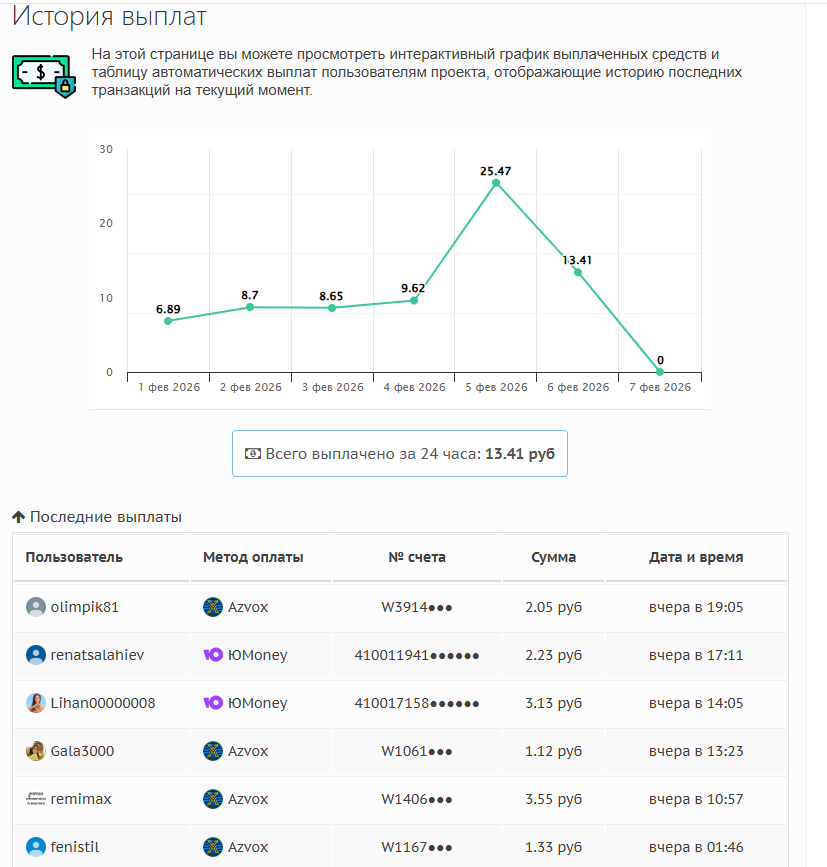Open the olimpik81 user profile link
The height and width of the screenshot is (867, 827).
[85, 607]
